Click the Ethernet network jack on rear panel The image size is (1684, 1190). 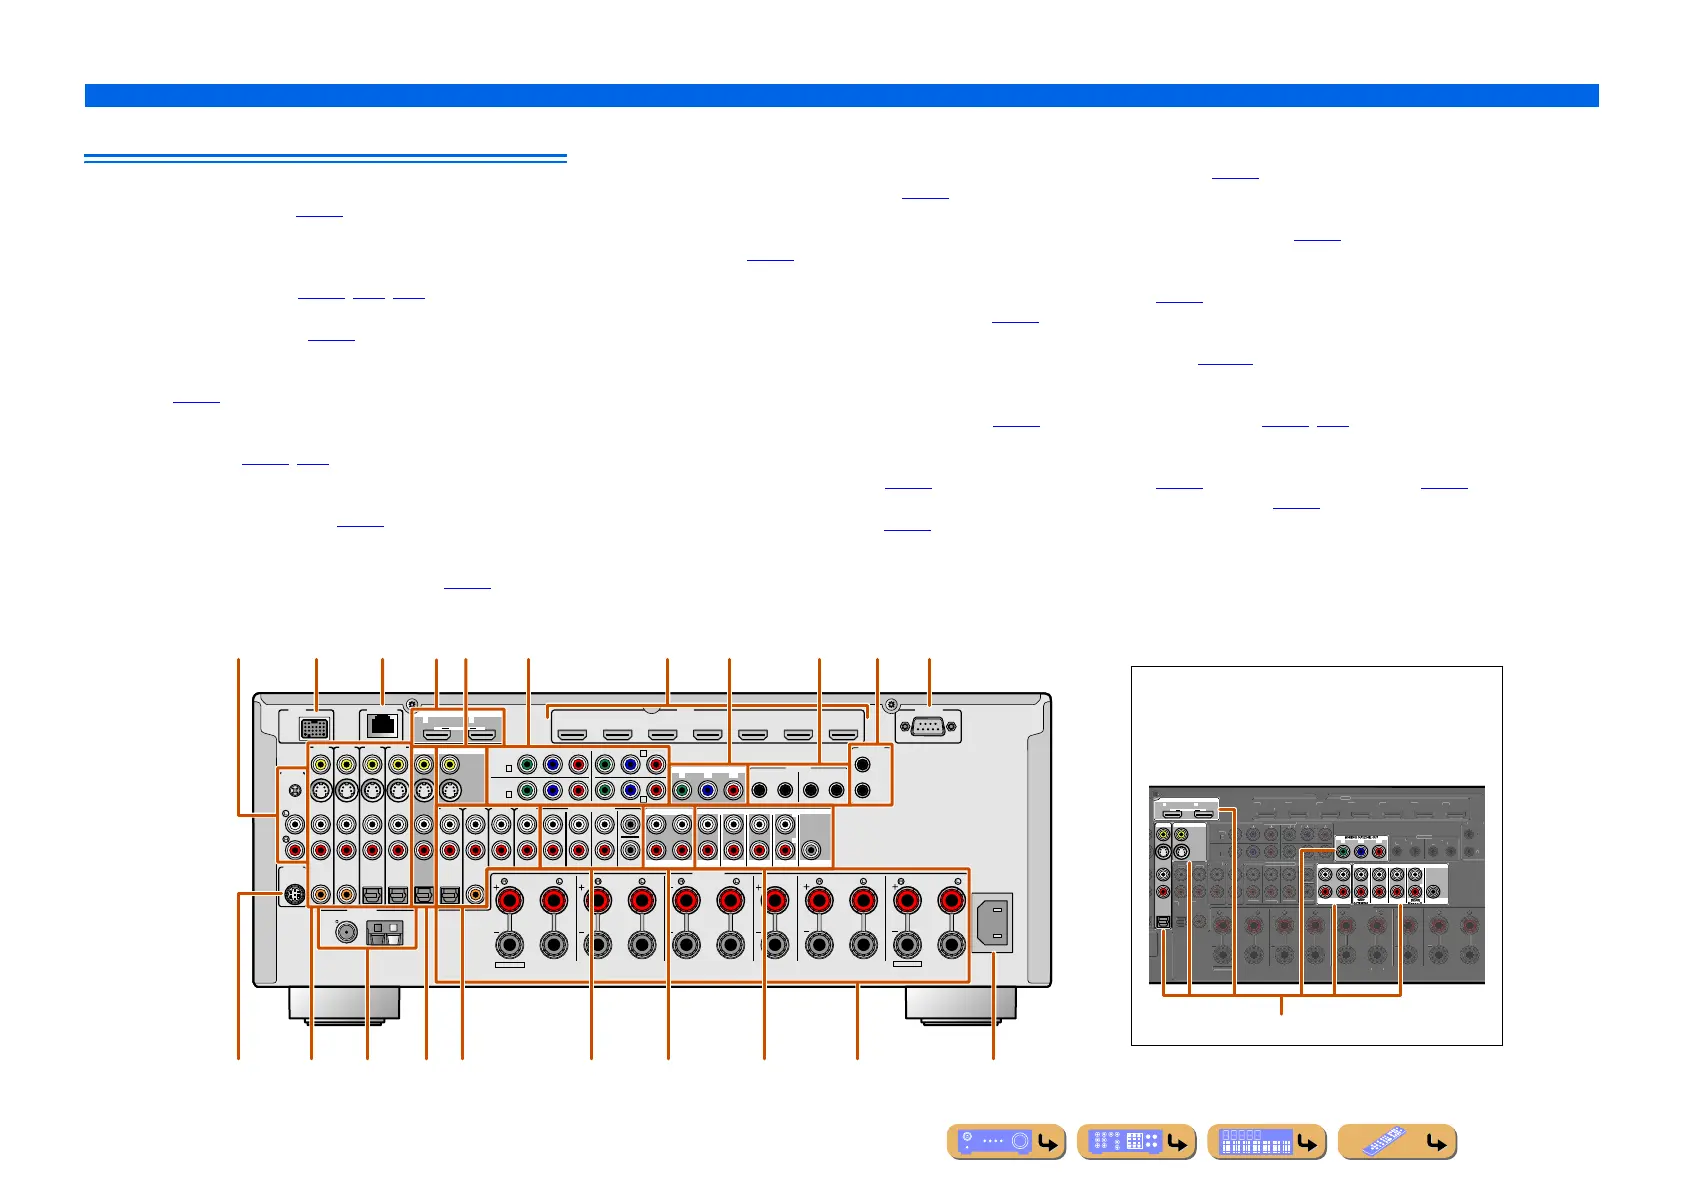click(x=383, y=726)
